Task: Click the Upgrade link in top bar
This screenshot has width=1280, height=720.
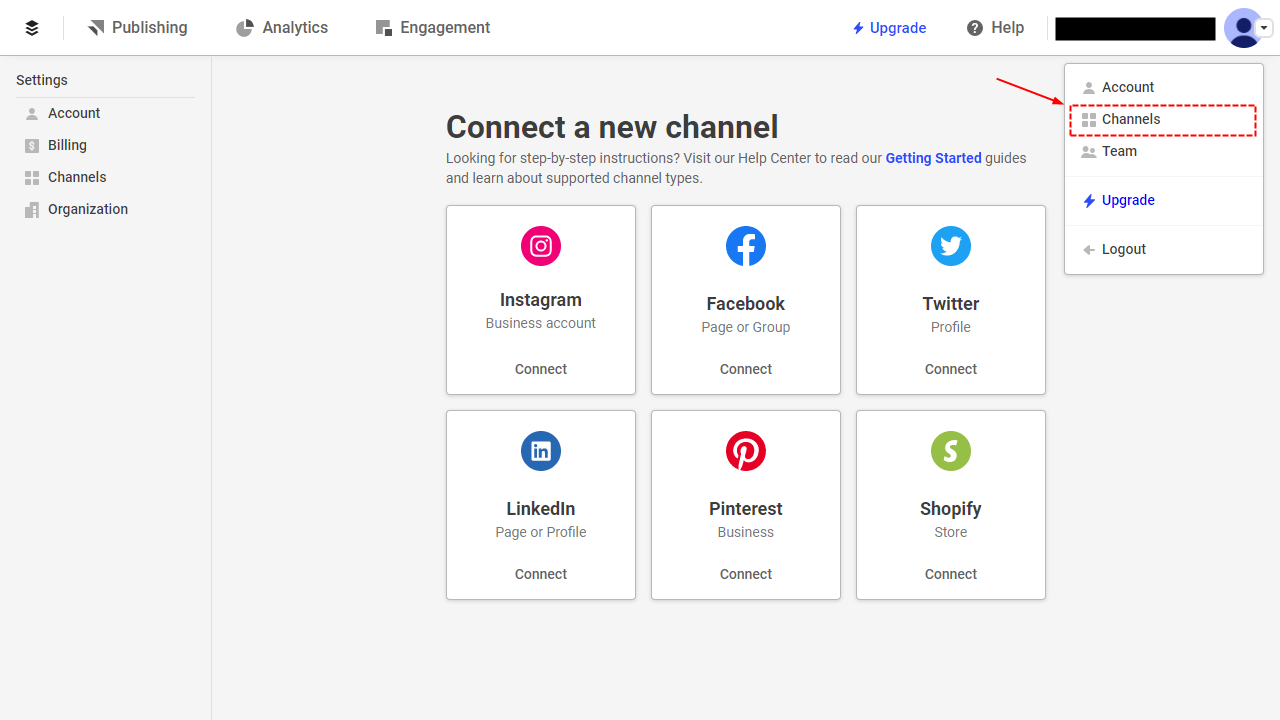Action: (889, 28)
